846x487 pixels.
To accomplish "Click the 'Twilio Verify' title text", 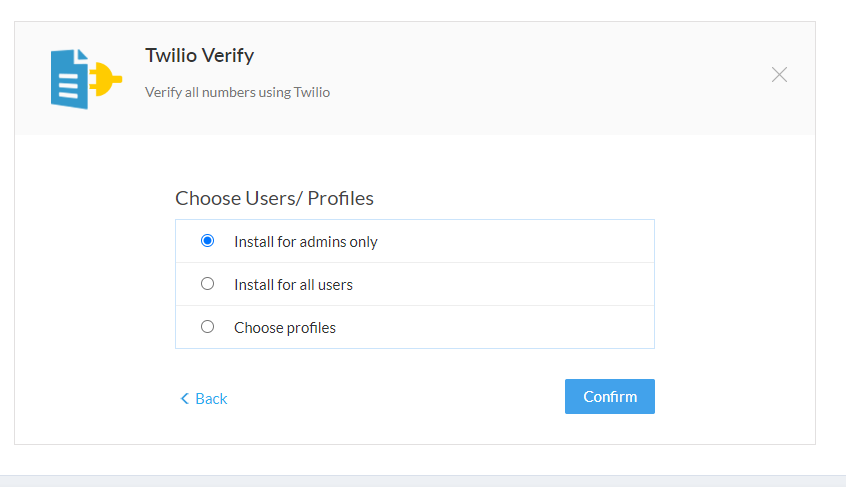I will tap(200, 56).
